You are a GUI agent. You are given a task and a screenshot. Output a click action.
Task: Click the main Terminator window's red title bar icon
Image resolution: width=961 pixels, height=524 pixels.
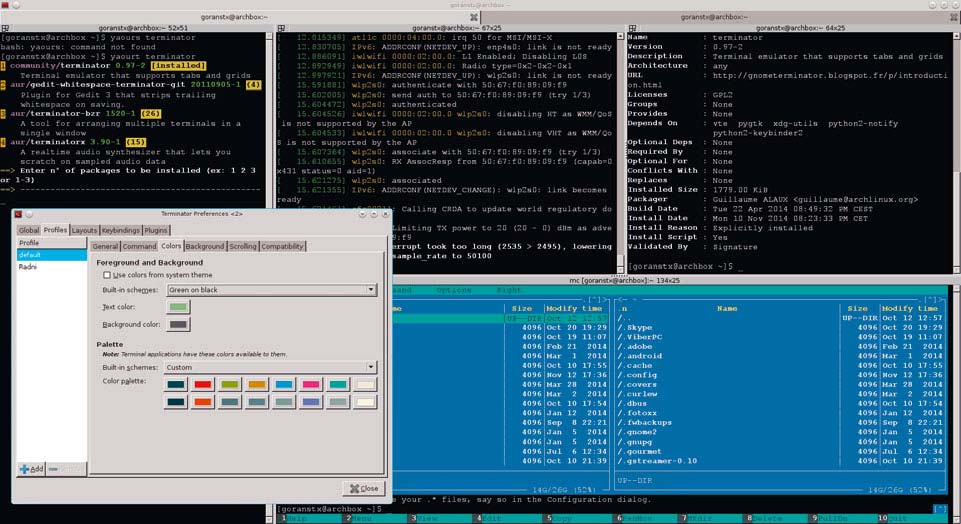pyautogui.click(x=5, y=4)
